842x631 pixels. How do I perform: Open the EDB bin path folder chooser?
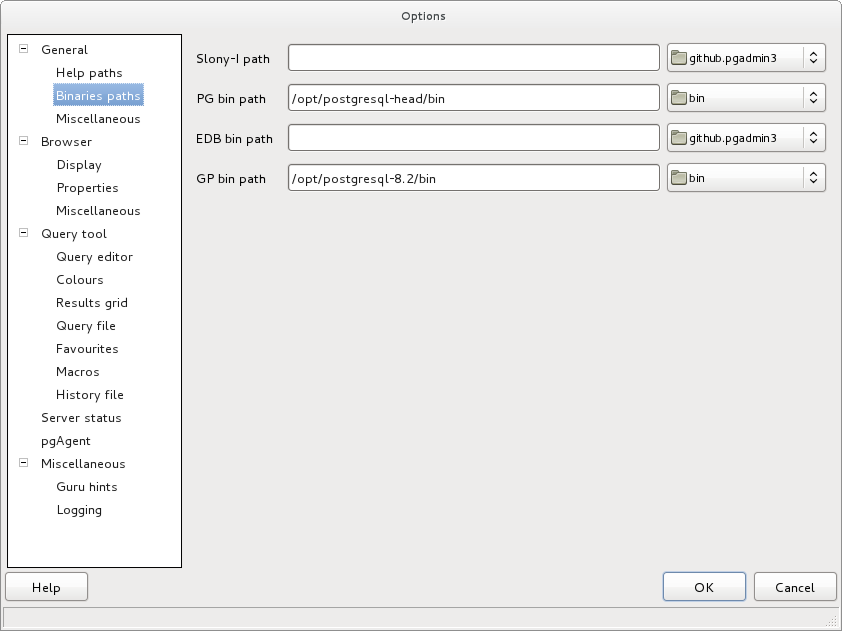pos(745,137)
